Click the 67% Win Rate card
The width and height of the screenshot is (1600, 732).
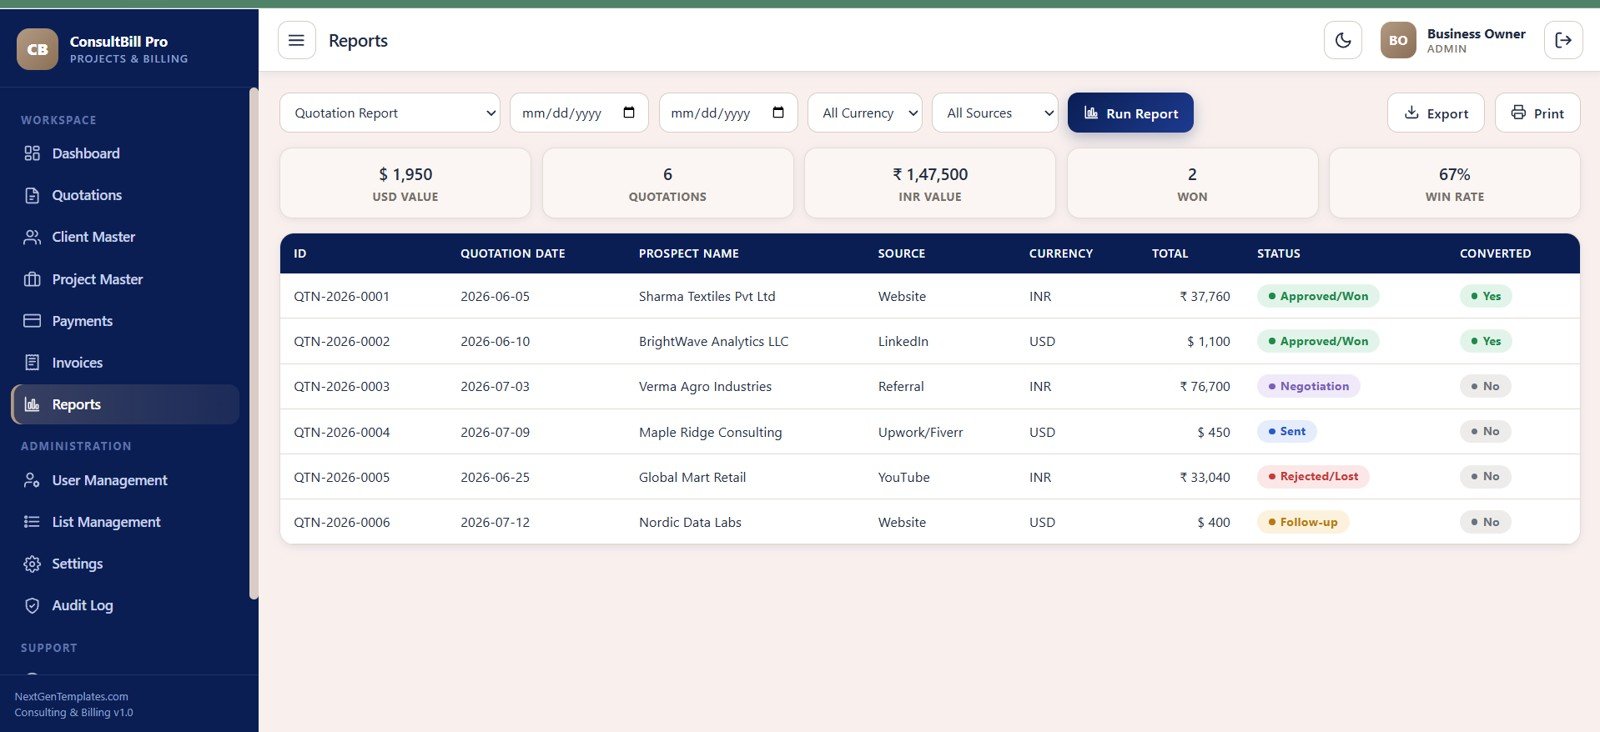[x=1454, y=183]
